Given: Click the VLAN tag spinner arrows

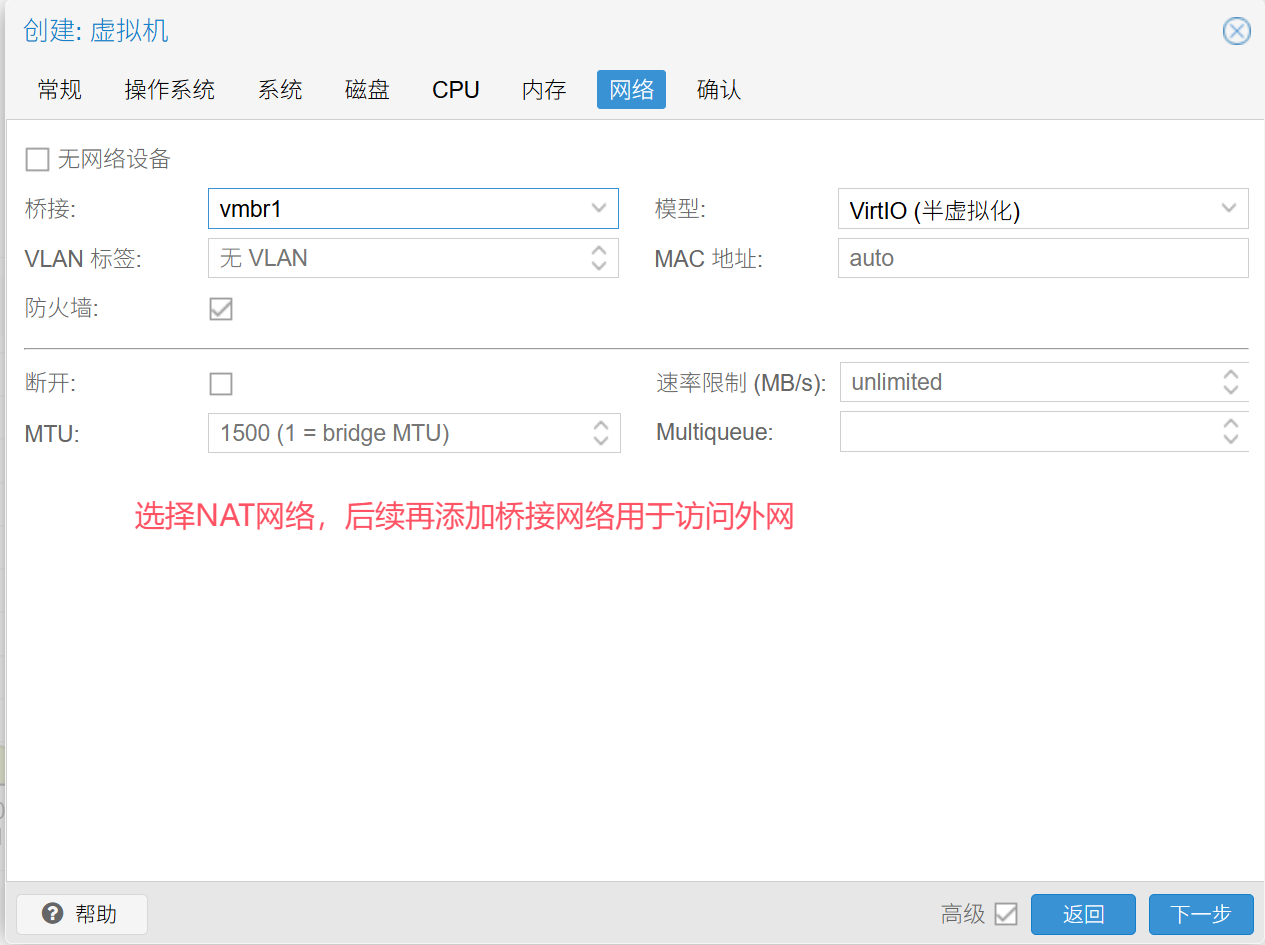Looking at the screenshot, I should [x=599, y=258].
